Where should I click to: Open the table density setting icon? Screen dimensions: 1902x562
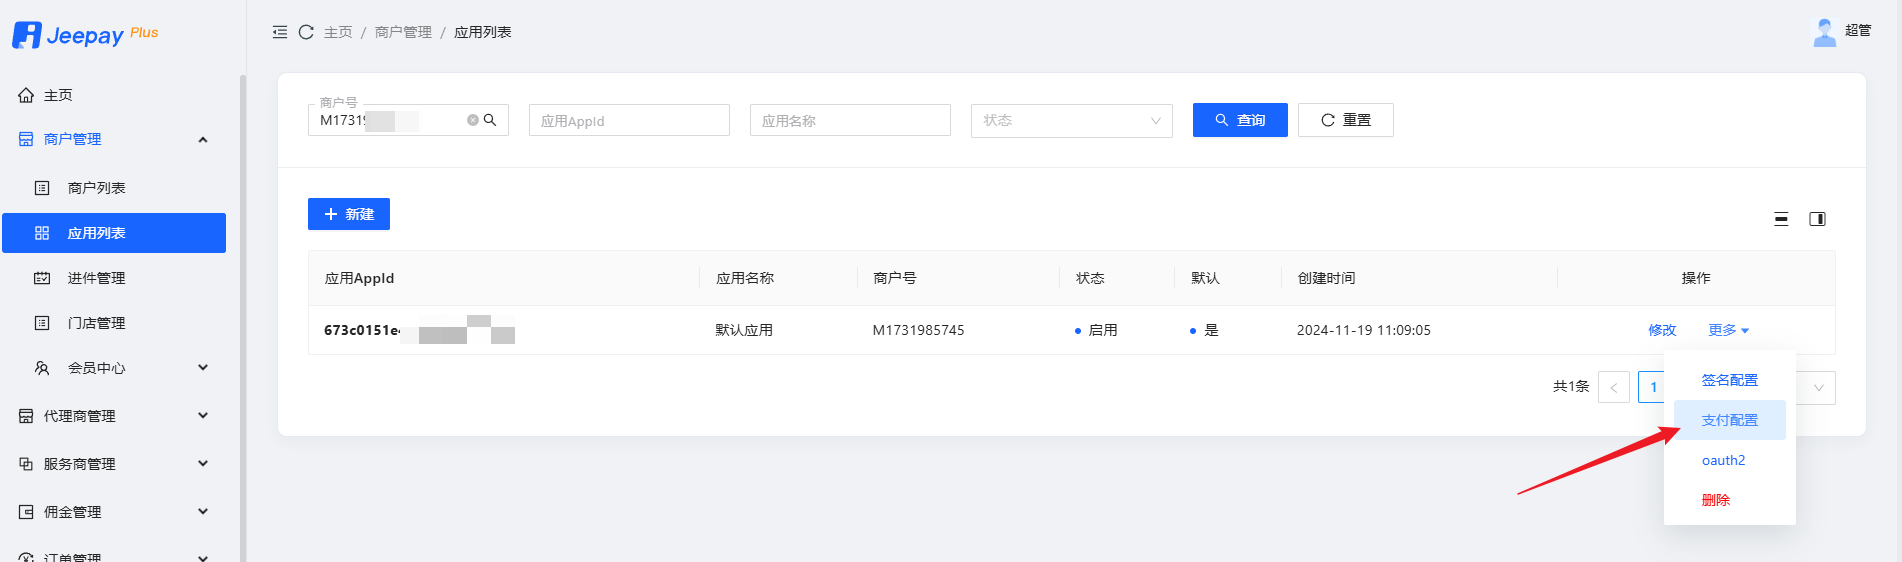pos(1781,219)
